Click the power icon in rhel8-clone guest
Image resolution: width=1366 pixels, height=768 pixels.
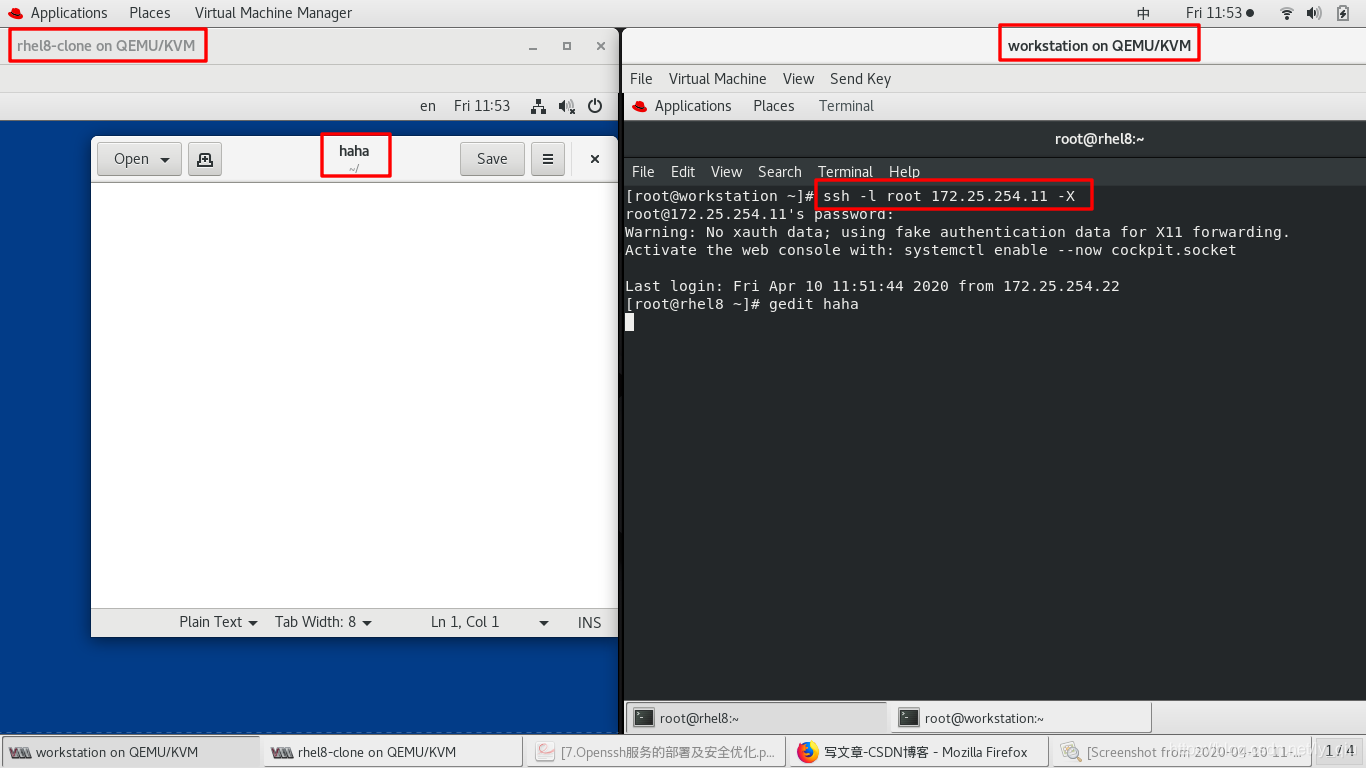pos(595,106)
